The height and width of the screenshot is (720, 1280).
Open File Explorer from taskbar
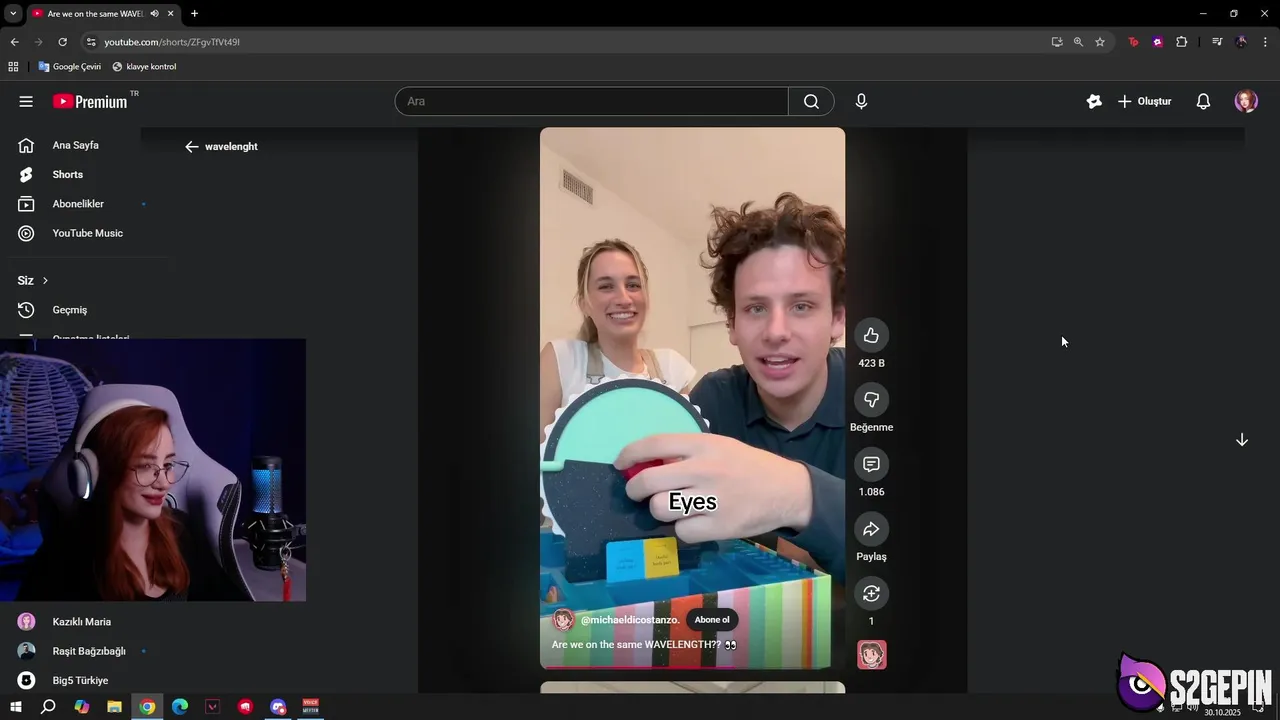tap(114, 707)
